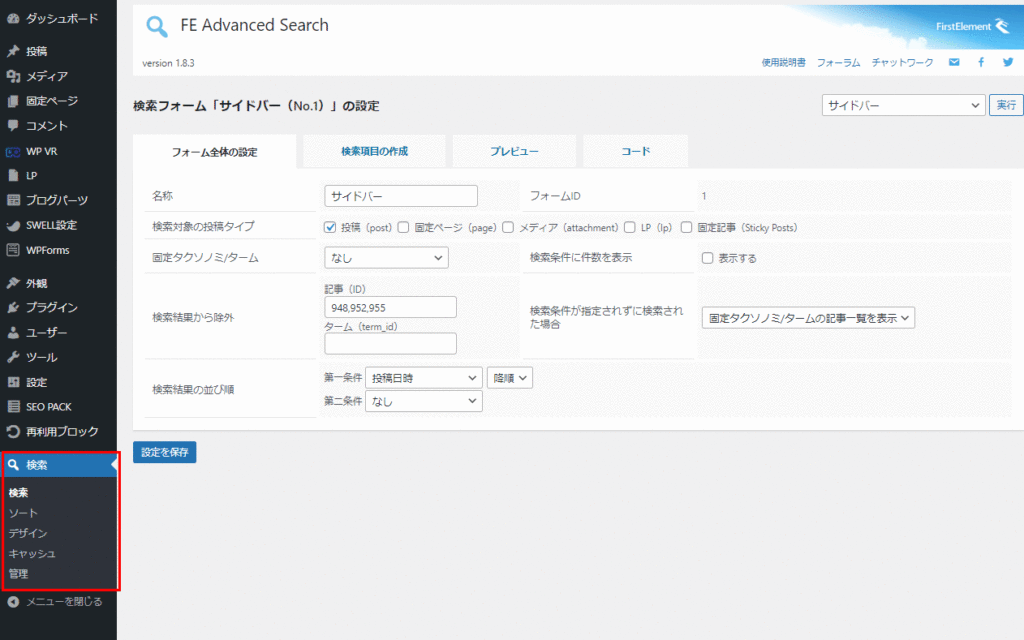1024x640 pixels.
Task: Click the 設定を保存 button
Action: (165, 452)
